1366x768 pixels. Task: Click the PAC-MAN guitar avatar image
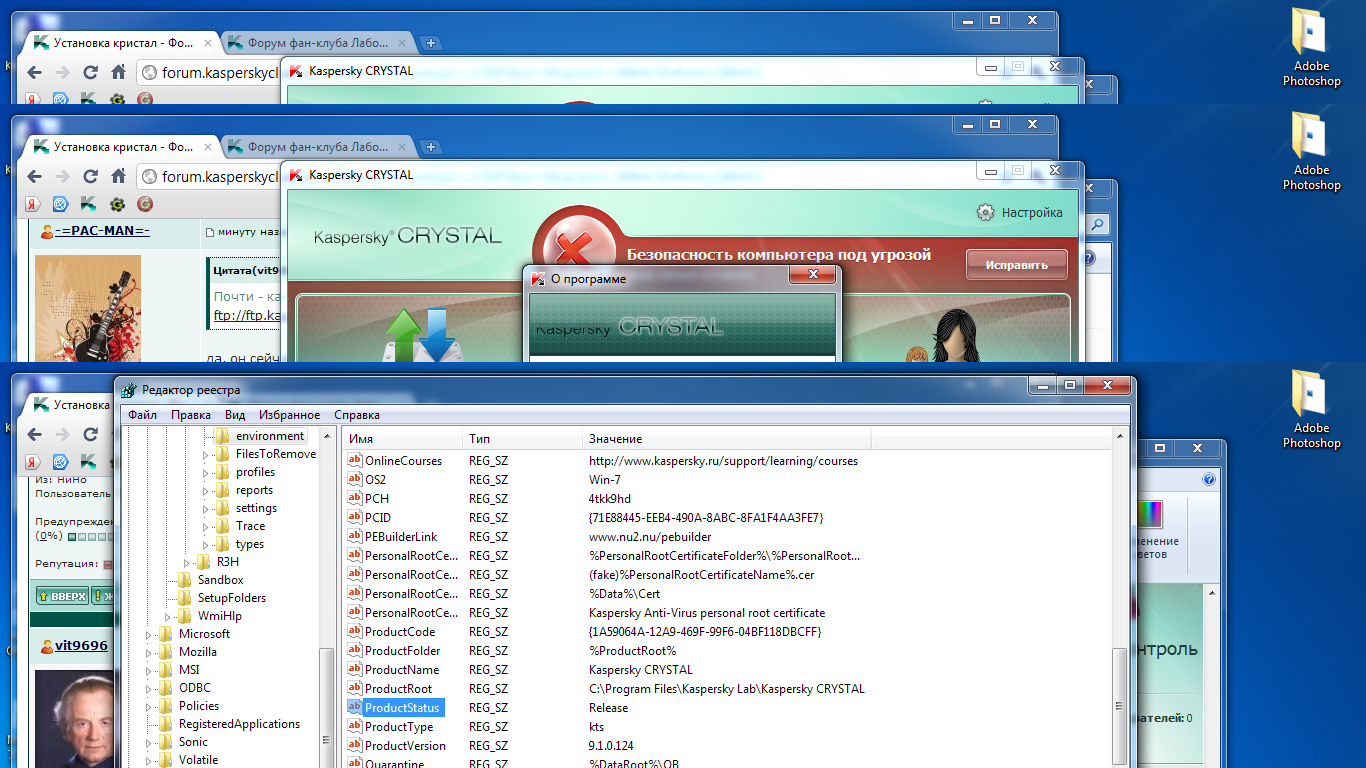(x=88, y=308)
